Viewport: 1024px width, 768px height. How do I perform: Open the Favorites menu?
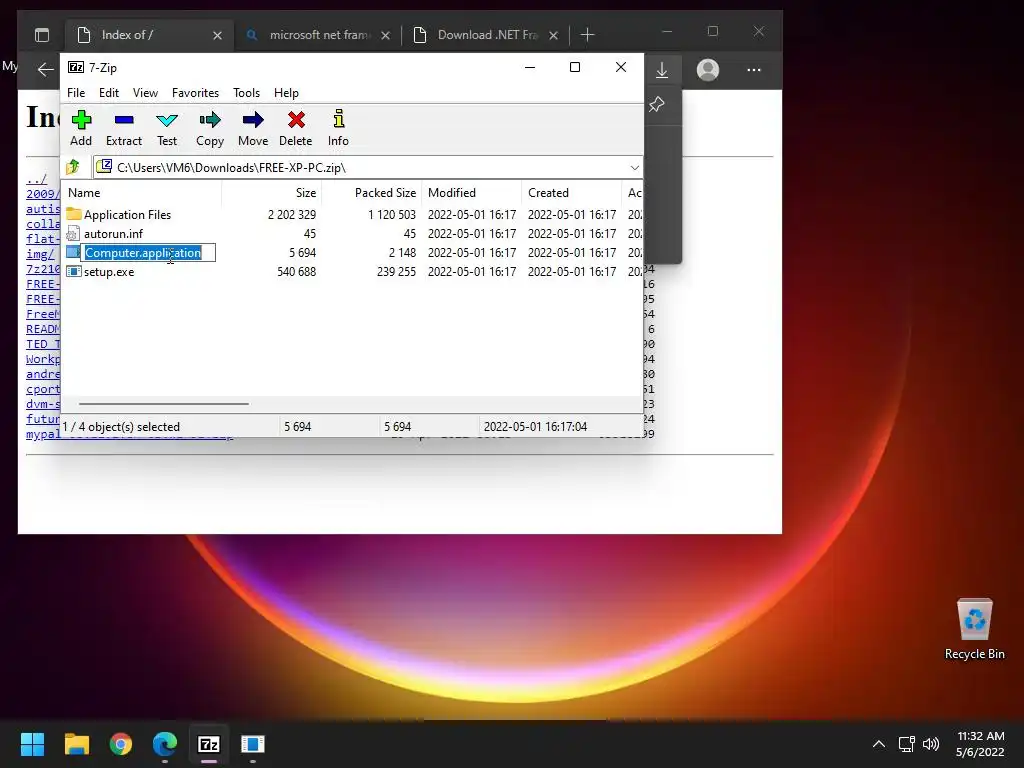pyautogui.click(x=195, y=93)
